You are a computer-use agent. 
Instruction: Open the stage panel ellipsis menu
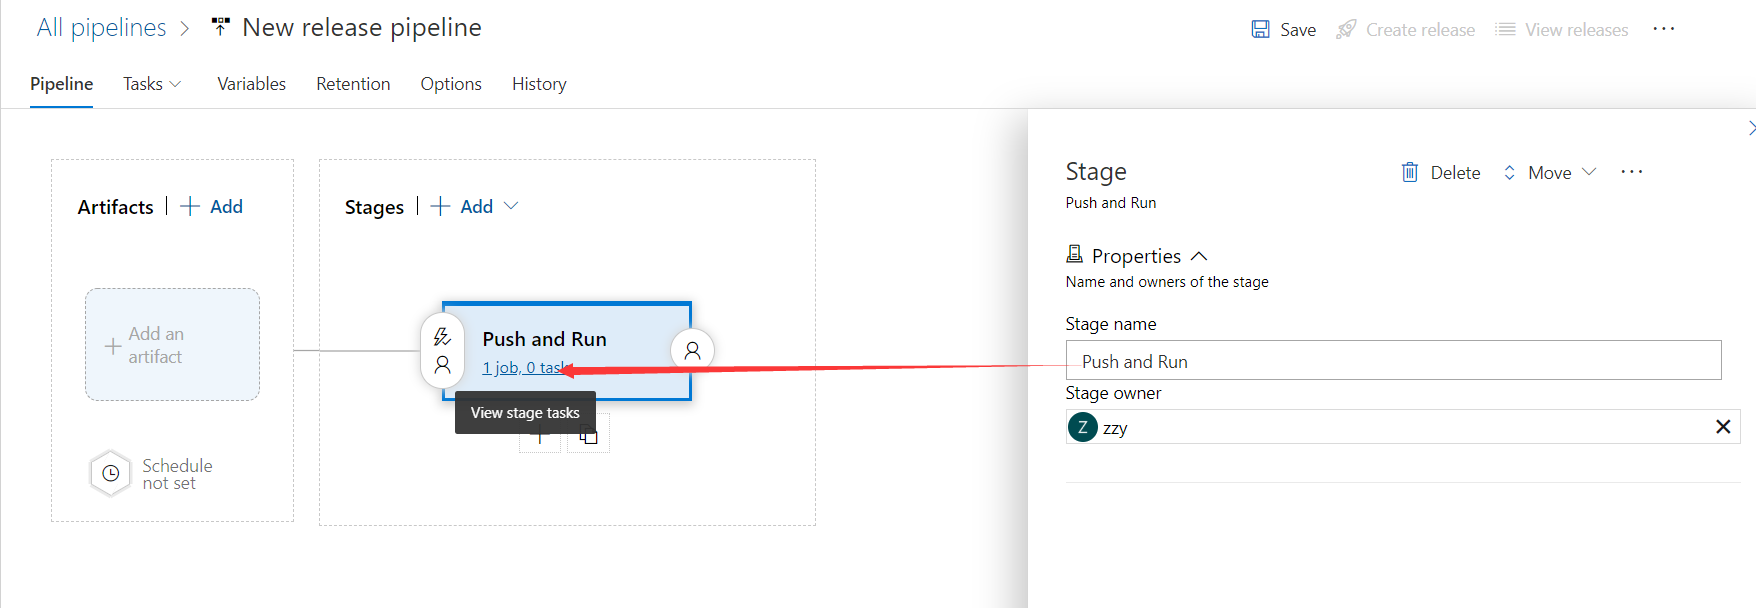click(1632, 172)
